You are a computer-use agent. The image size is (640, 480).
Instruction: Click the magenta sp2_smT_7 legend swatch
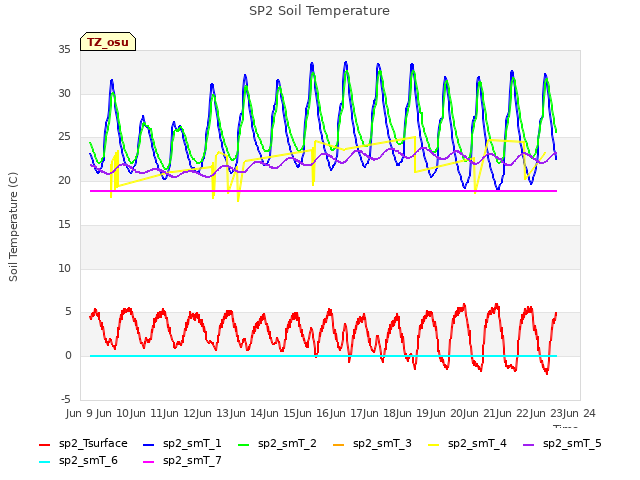click(x=149, y=462)
